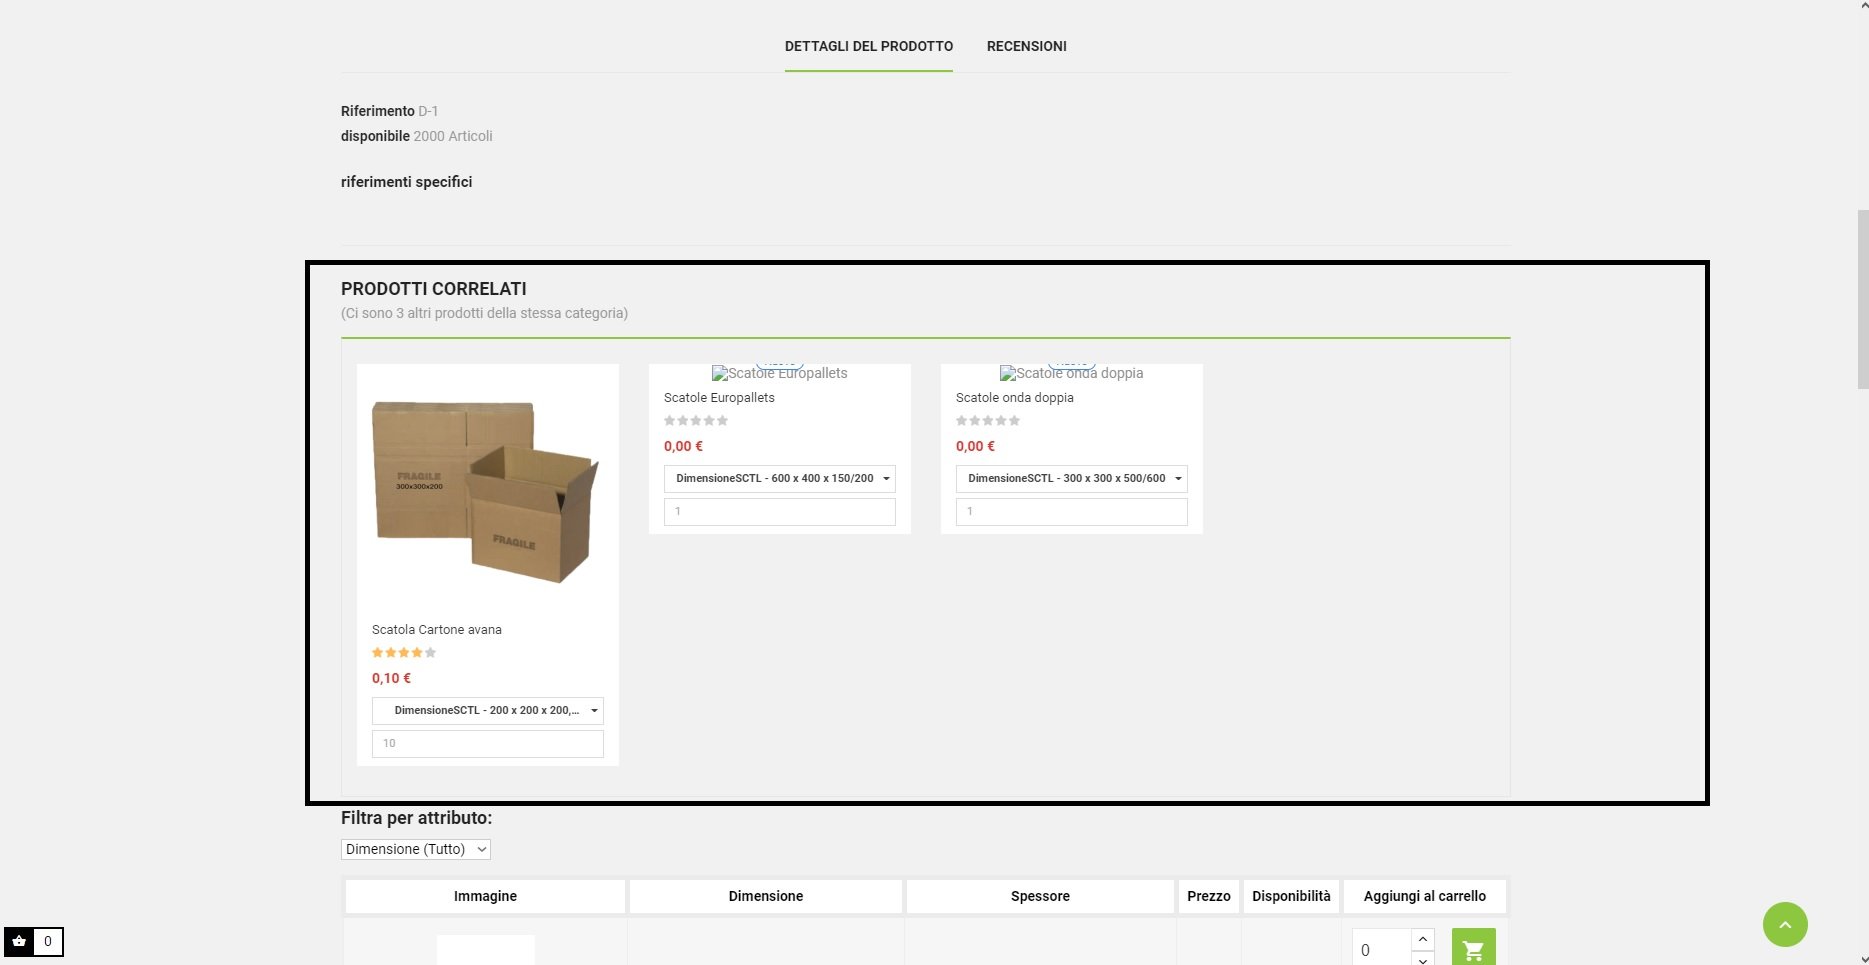Click the star rating under Scatole Europallets
Viewport: 1869px width, 965px height.
(x=696, y=421)
